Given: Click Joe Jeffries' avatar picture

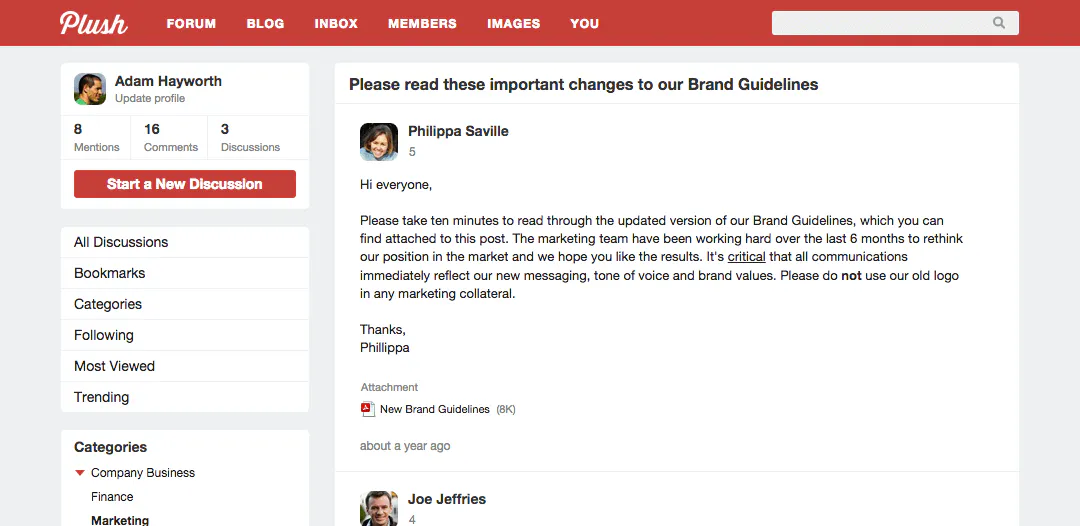Looking at the screenshot, I should [x=379, y=509].
